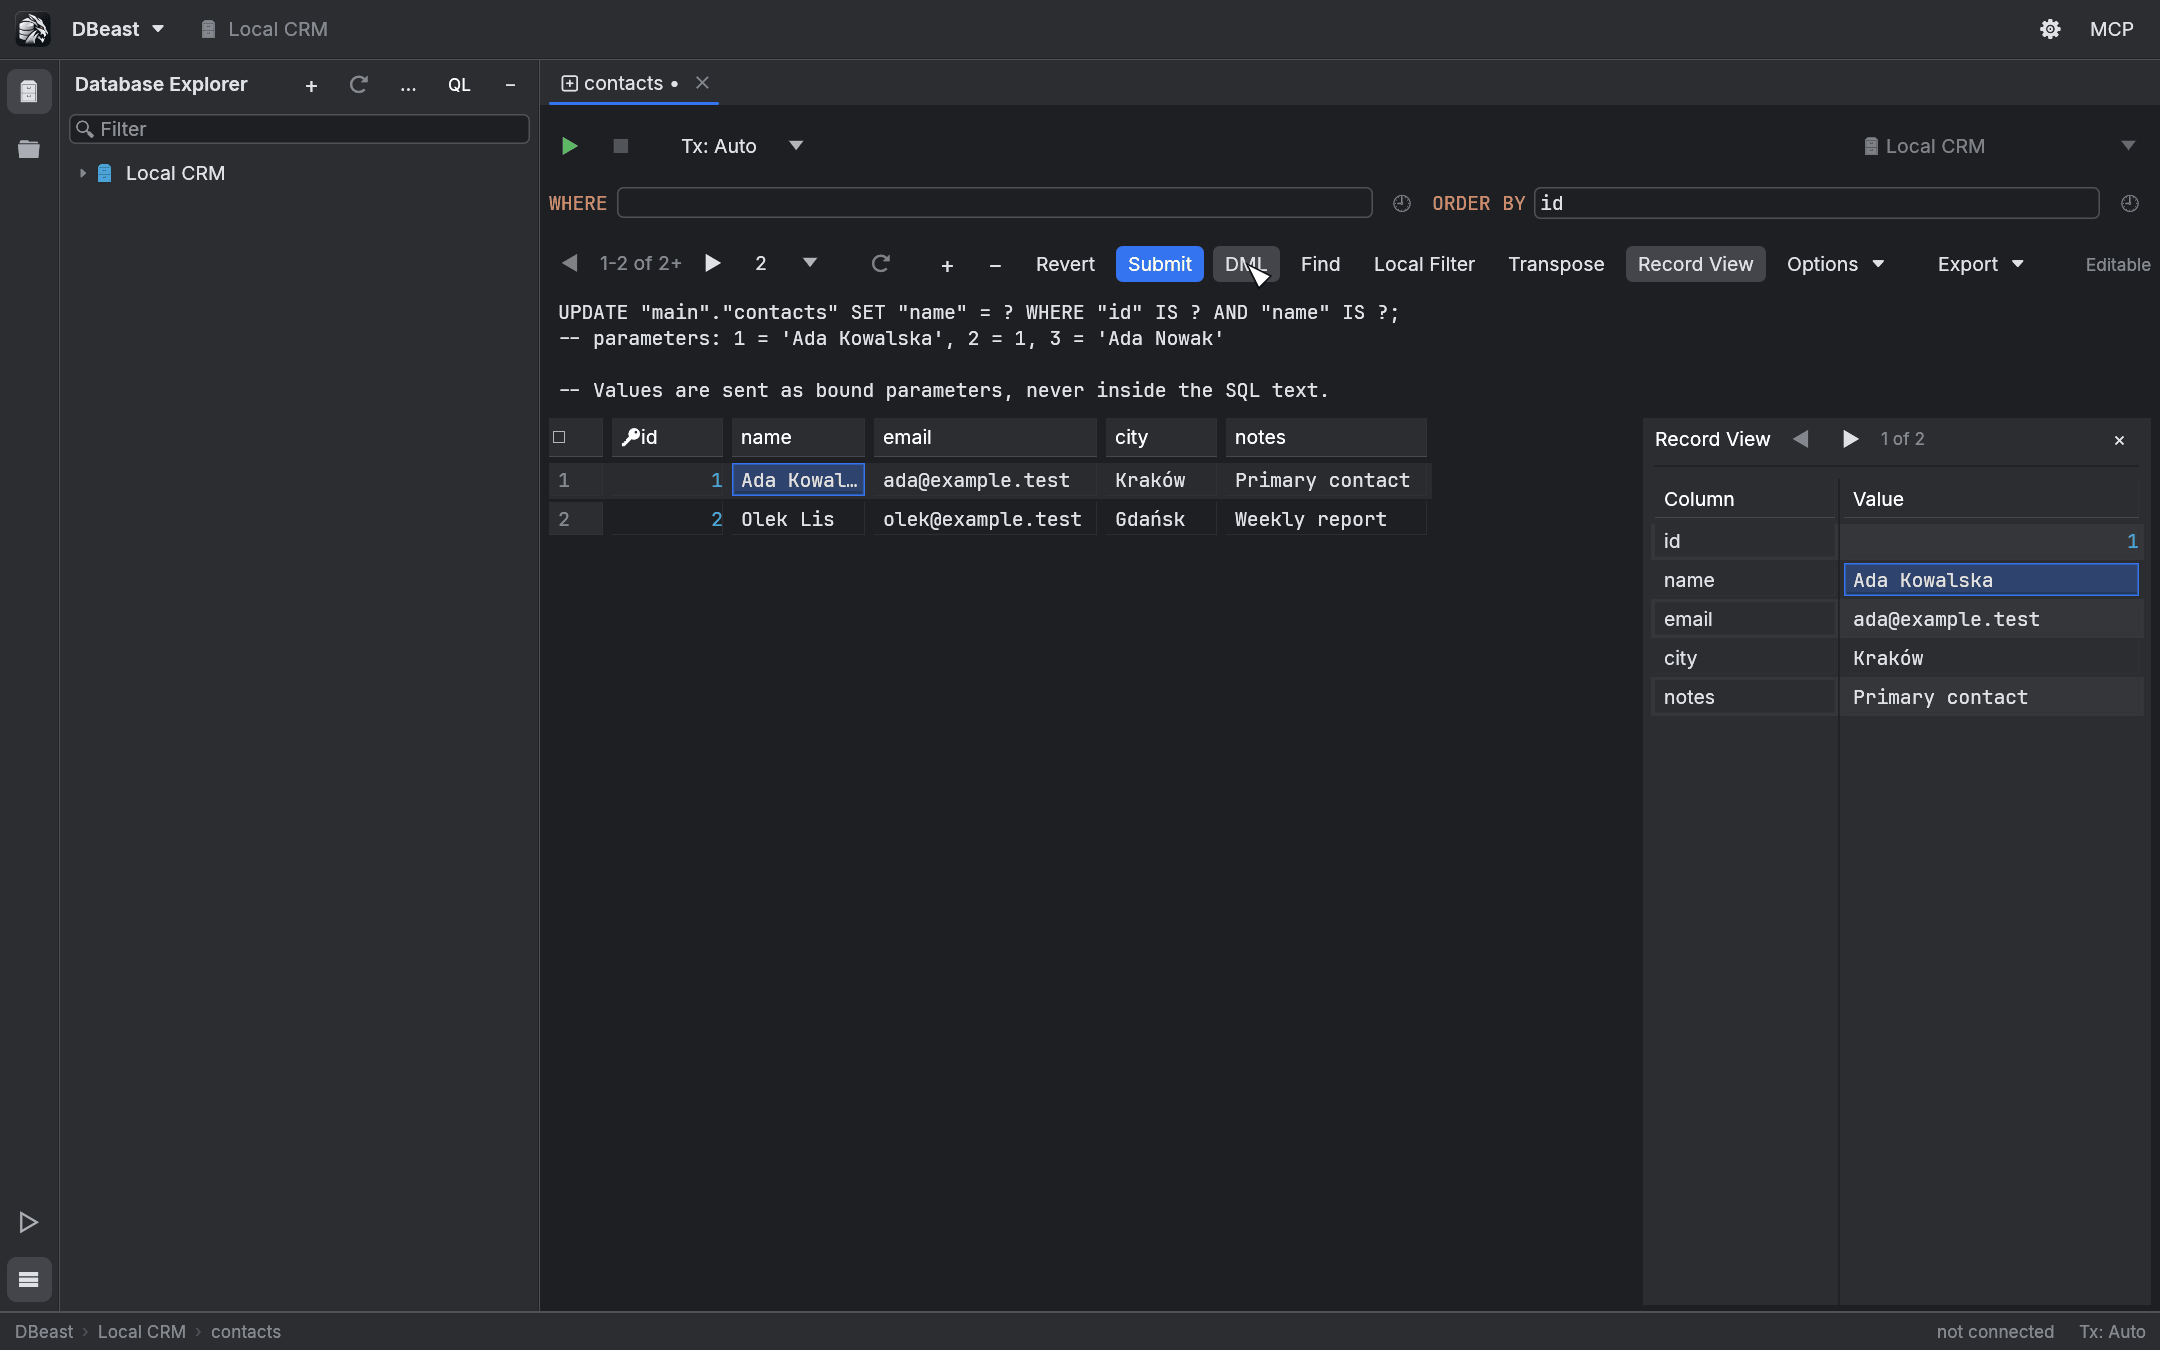Open the folder sidebar icon
2160x1350 pixels.
[29, 149]
